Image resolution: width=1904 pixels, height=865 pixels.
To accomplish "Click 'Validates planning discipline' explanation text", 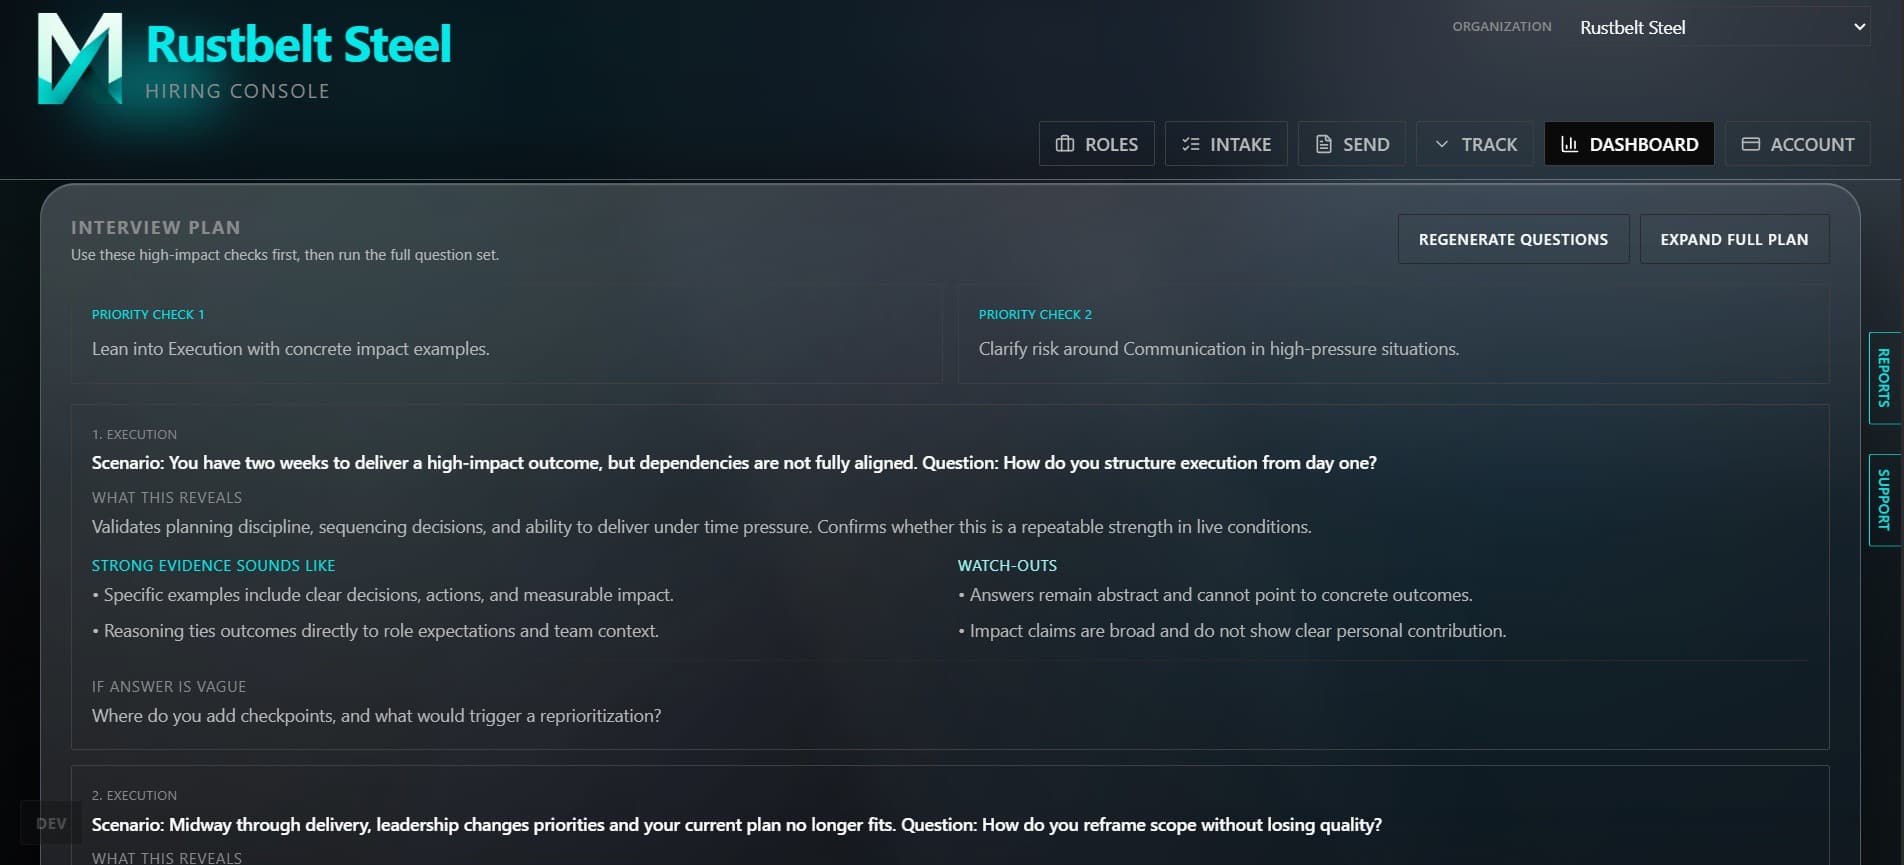I will tap(702, 527).
